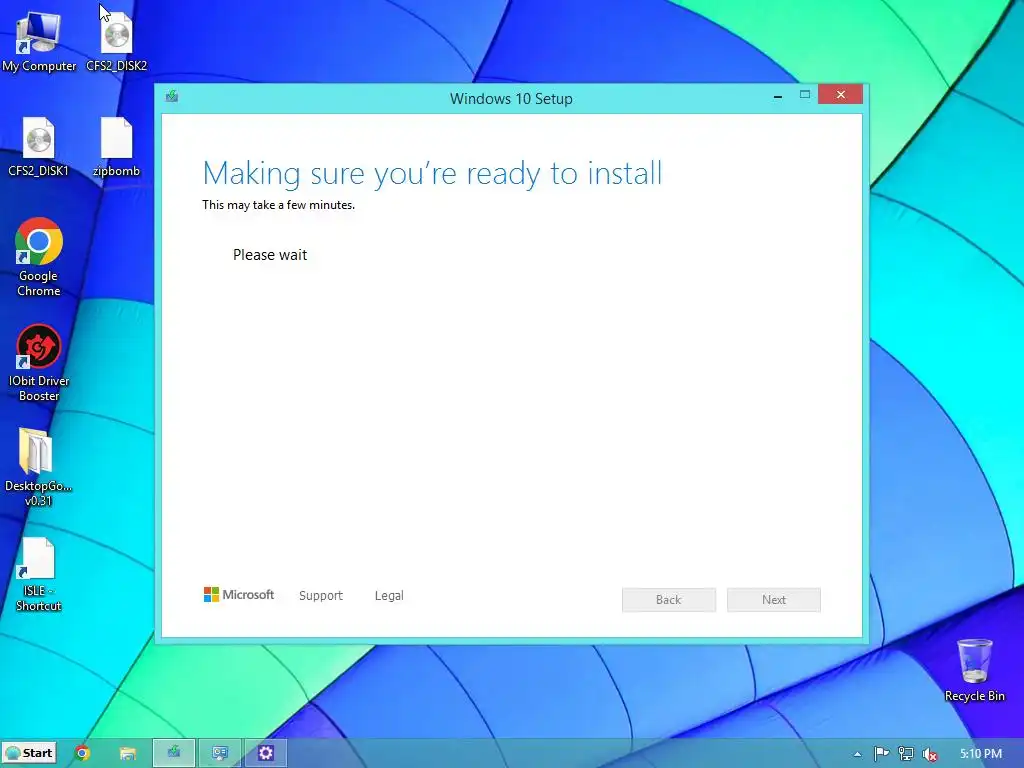This screenshot has width=1024, height=768.
Task: Minimize the Windows 10 Setup window
Action: (778, 96)
